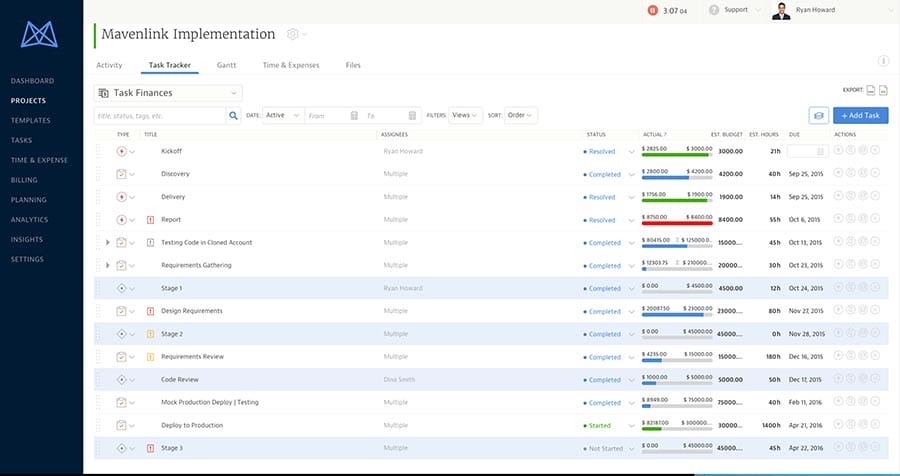Click the Add Task button
The image size is (900, 476).
pos(860,116)
